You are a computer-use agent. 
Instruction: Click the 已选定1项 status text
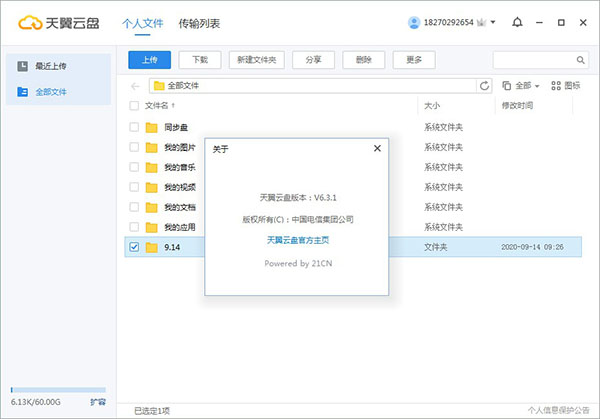tap(152, 411)
